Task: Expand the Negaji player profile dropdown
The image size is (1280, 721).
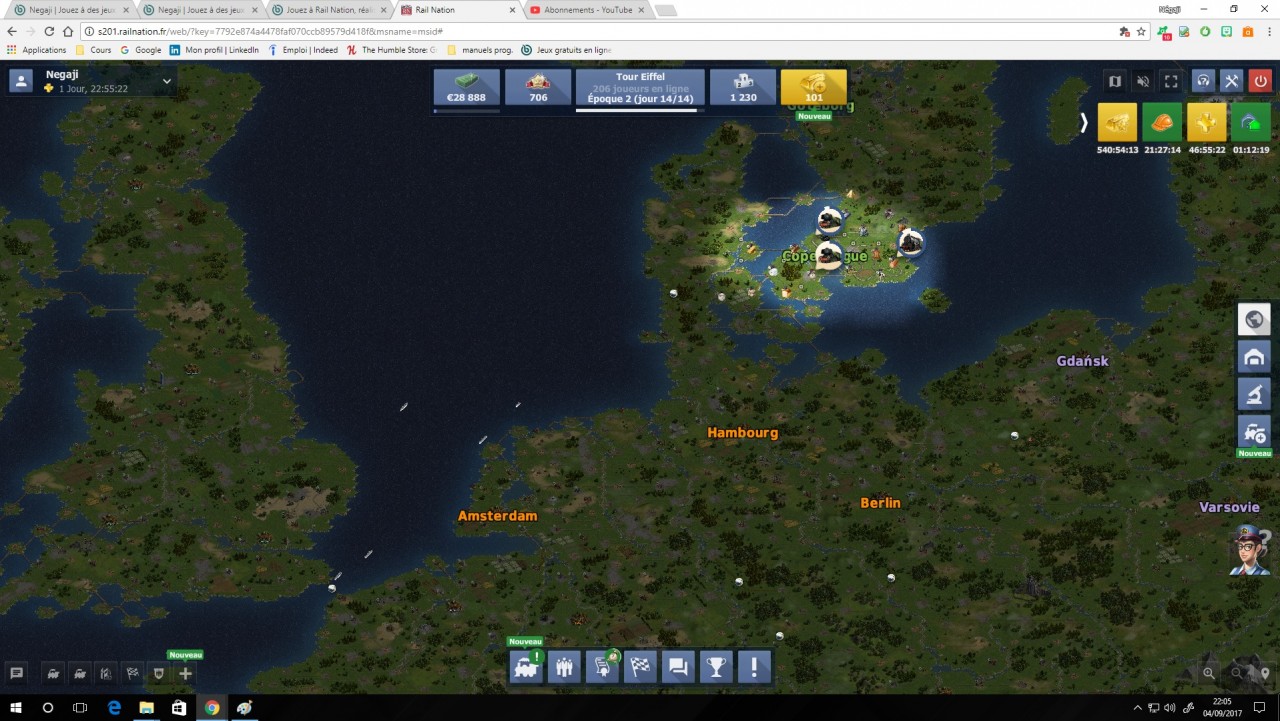Action: [167, 81]
